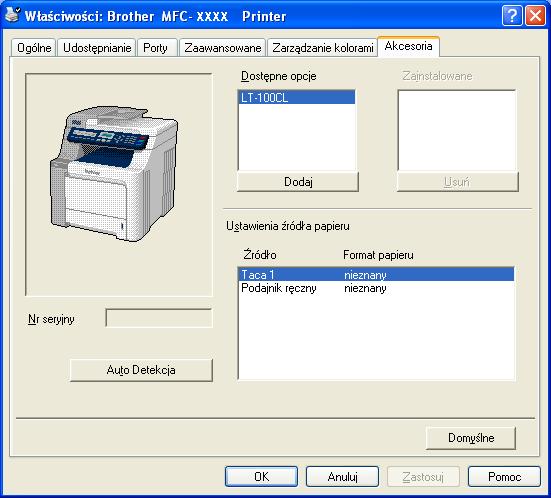Click the Brother printer illustration
This screenshot has height=498, width=551.
114,173
